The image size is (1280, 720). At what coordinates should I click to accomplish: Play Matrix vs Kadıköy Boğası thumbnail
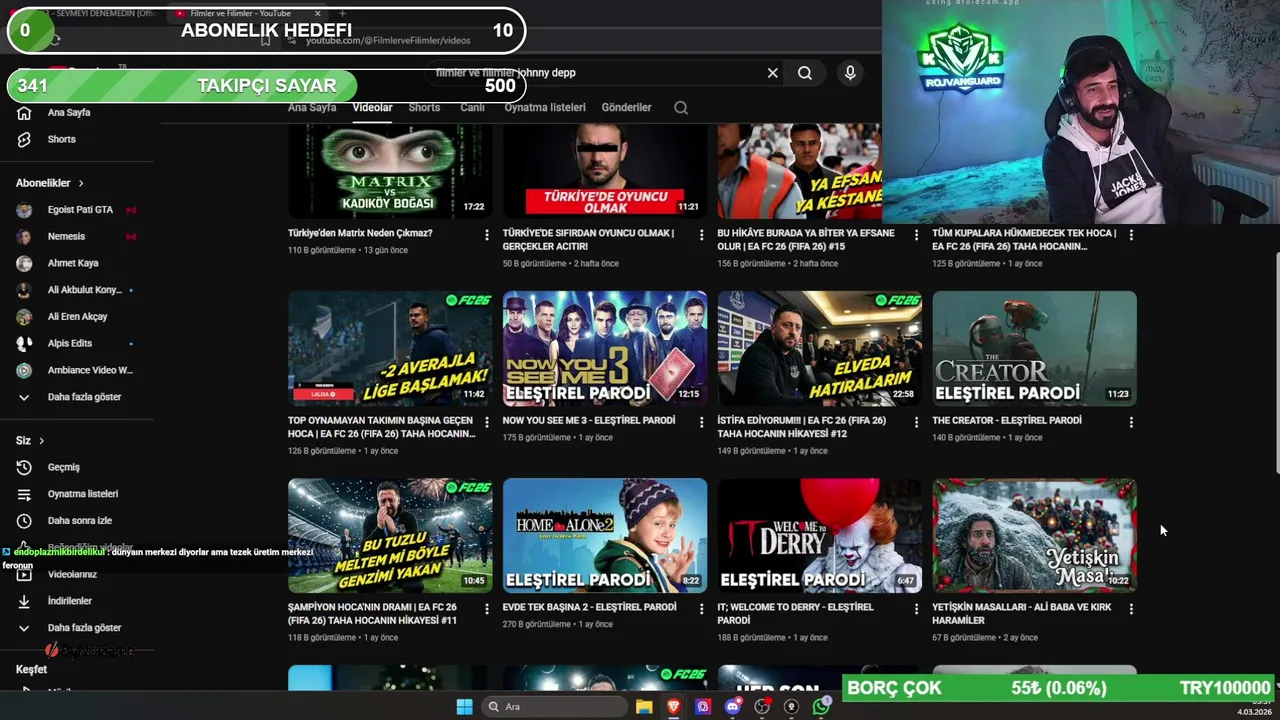pos(390,170)
